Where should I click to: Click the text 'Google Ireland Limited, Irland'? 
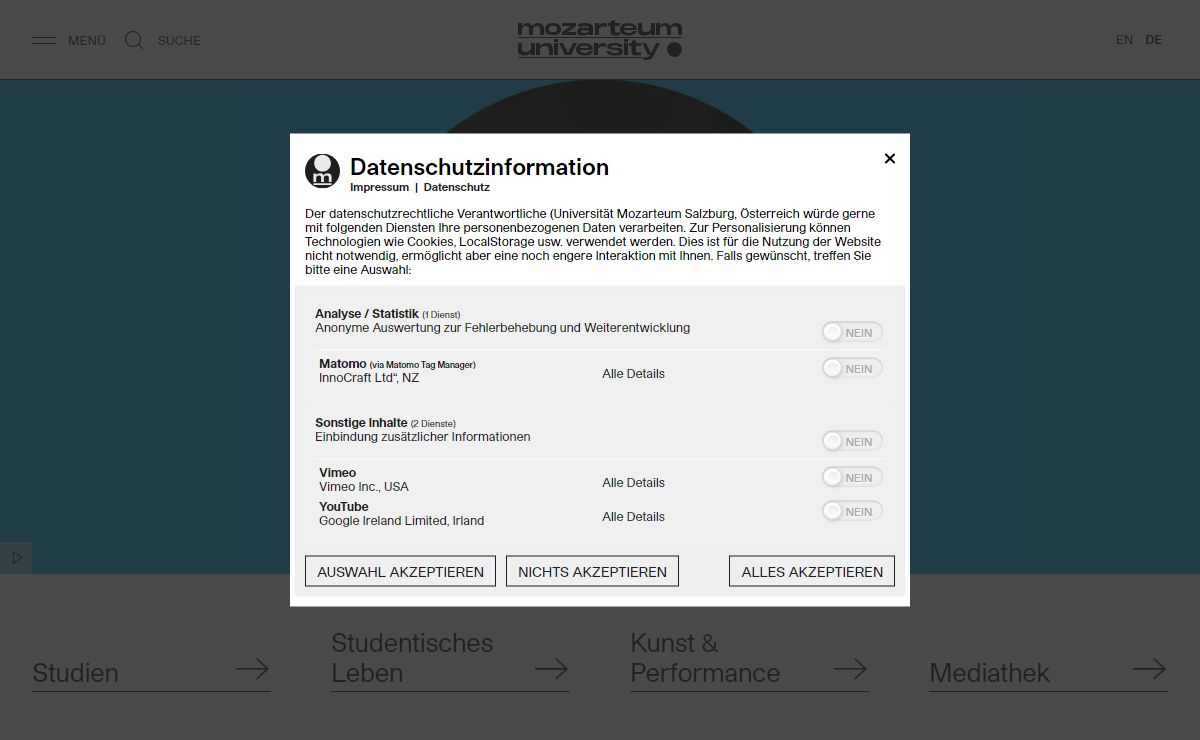[401, 521]
